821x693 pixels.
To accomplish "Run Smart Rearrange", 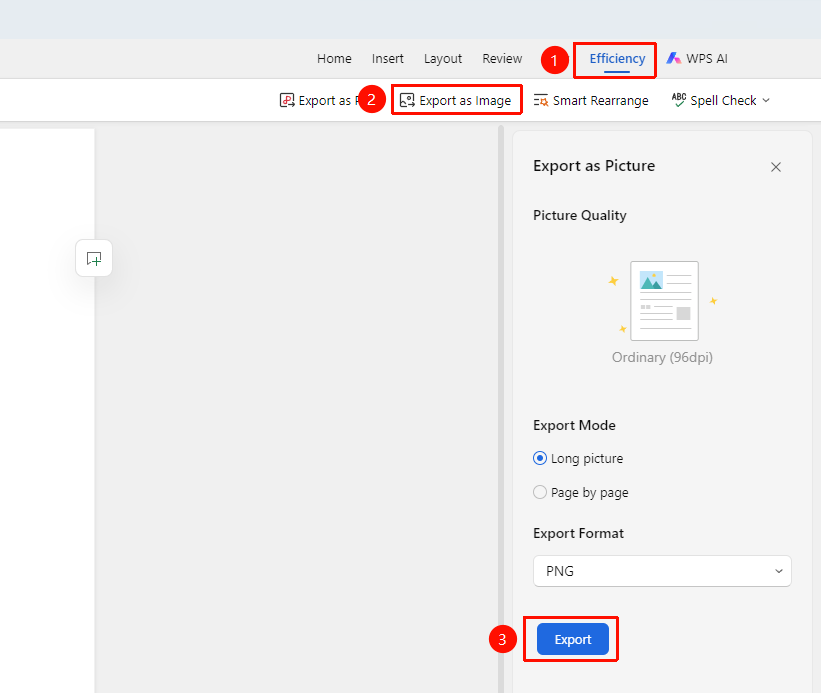I will pos(591,100).
